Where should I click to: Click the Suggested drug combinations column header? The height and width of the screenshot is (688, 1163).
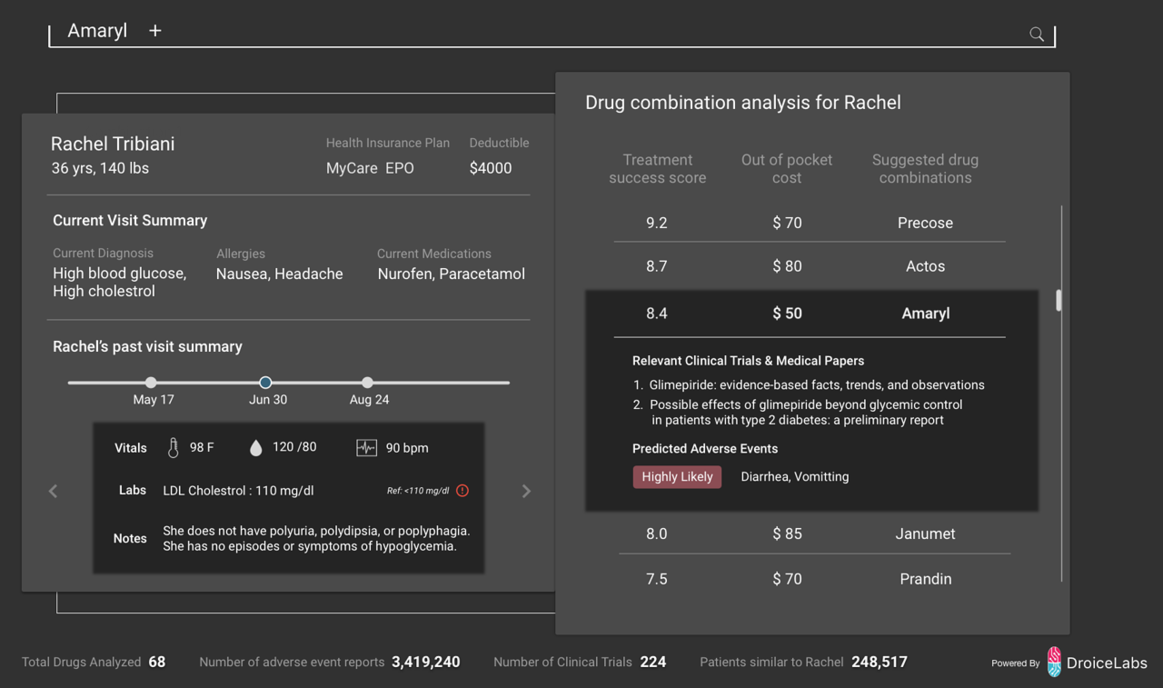925,169
